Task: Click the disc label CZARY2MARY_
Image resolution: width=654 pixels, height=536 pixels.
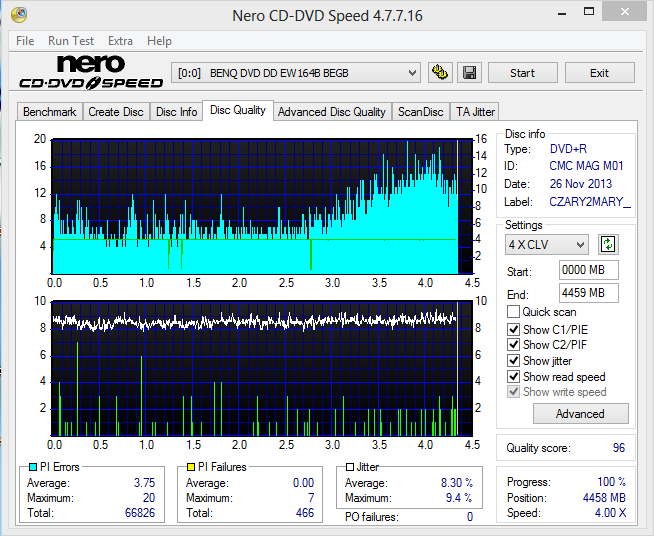Action: click(x=590, y=202)
